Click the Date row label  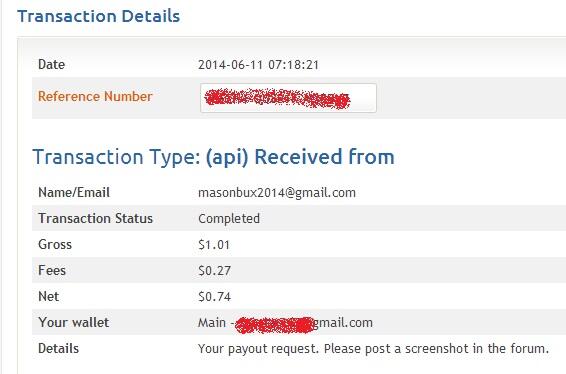coord(52,64)
